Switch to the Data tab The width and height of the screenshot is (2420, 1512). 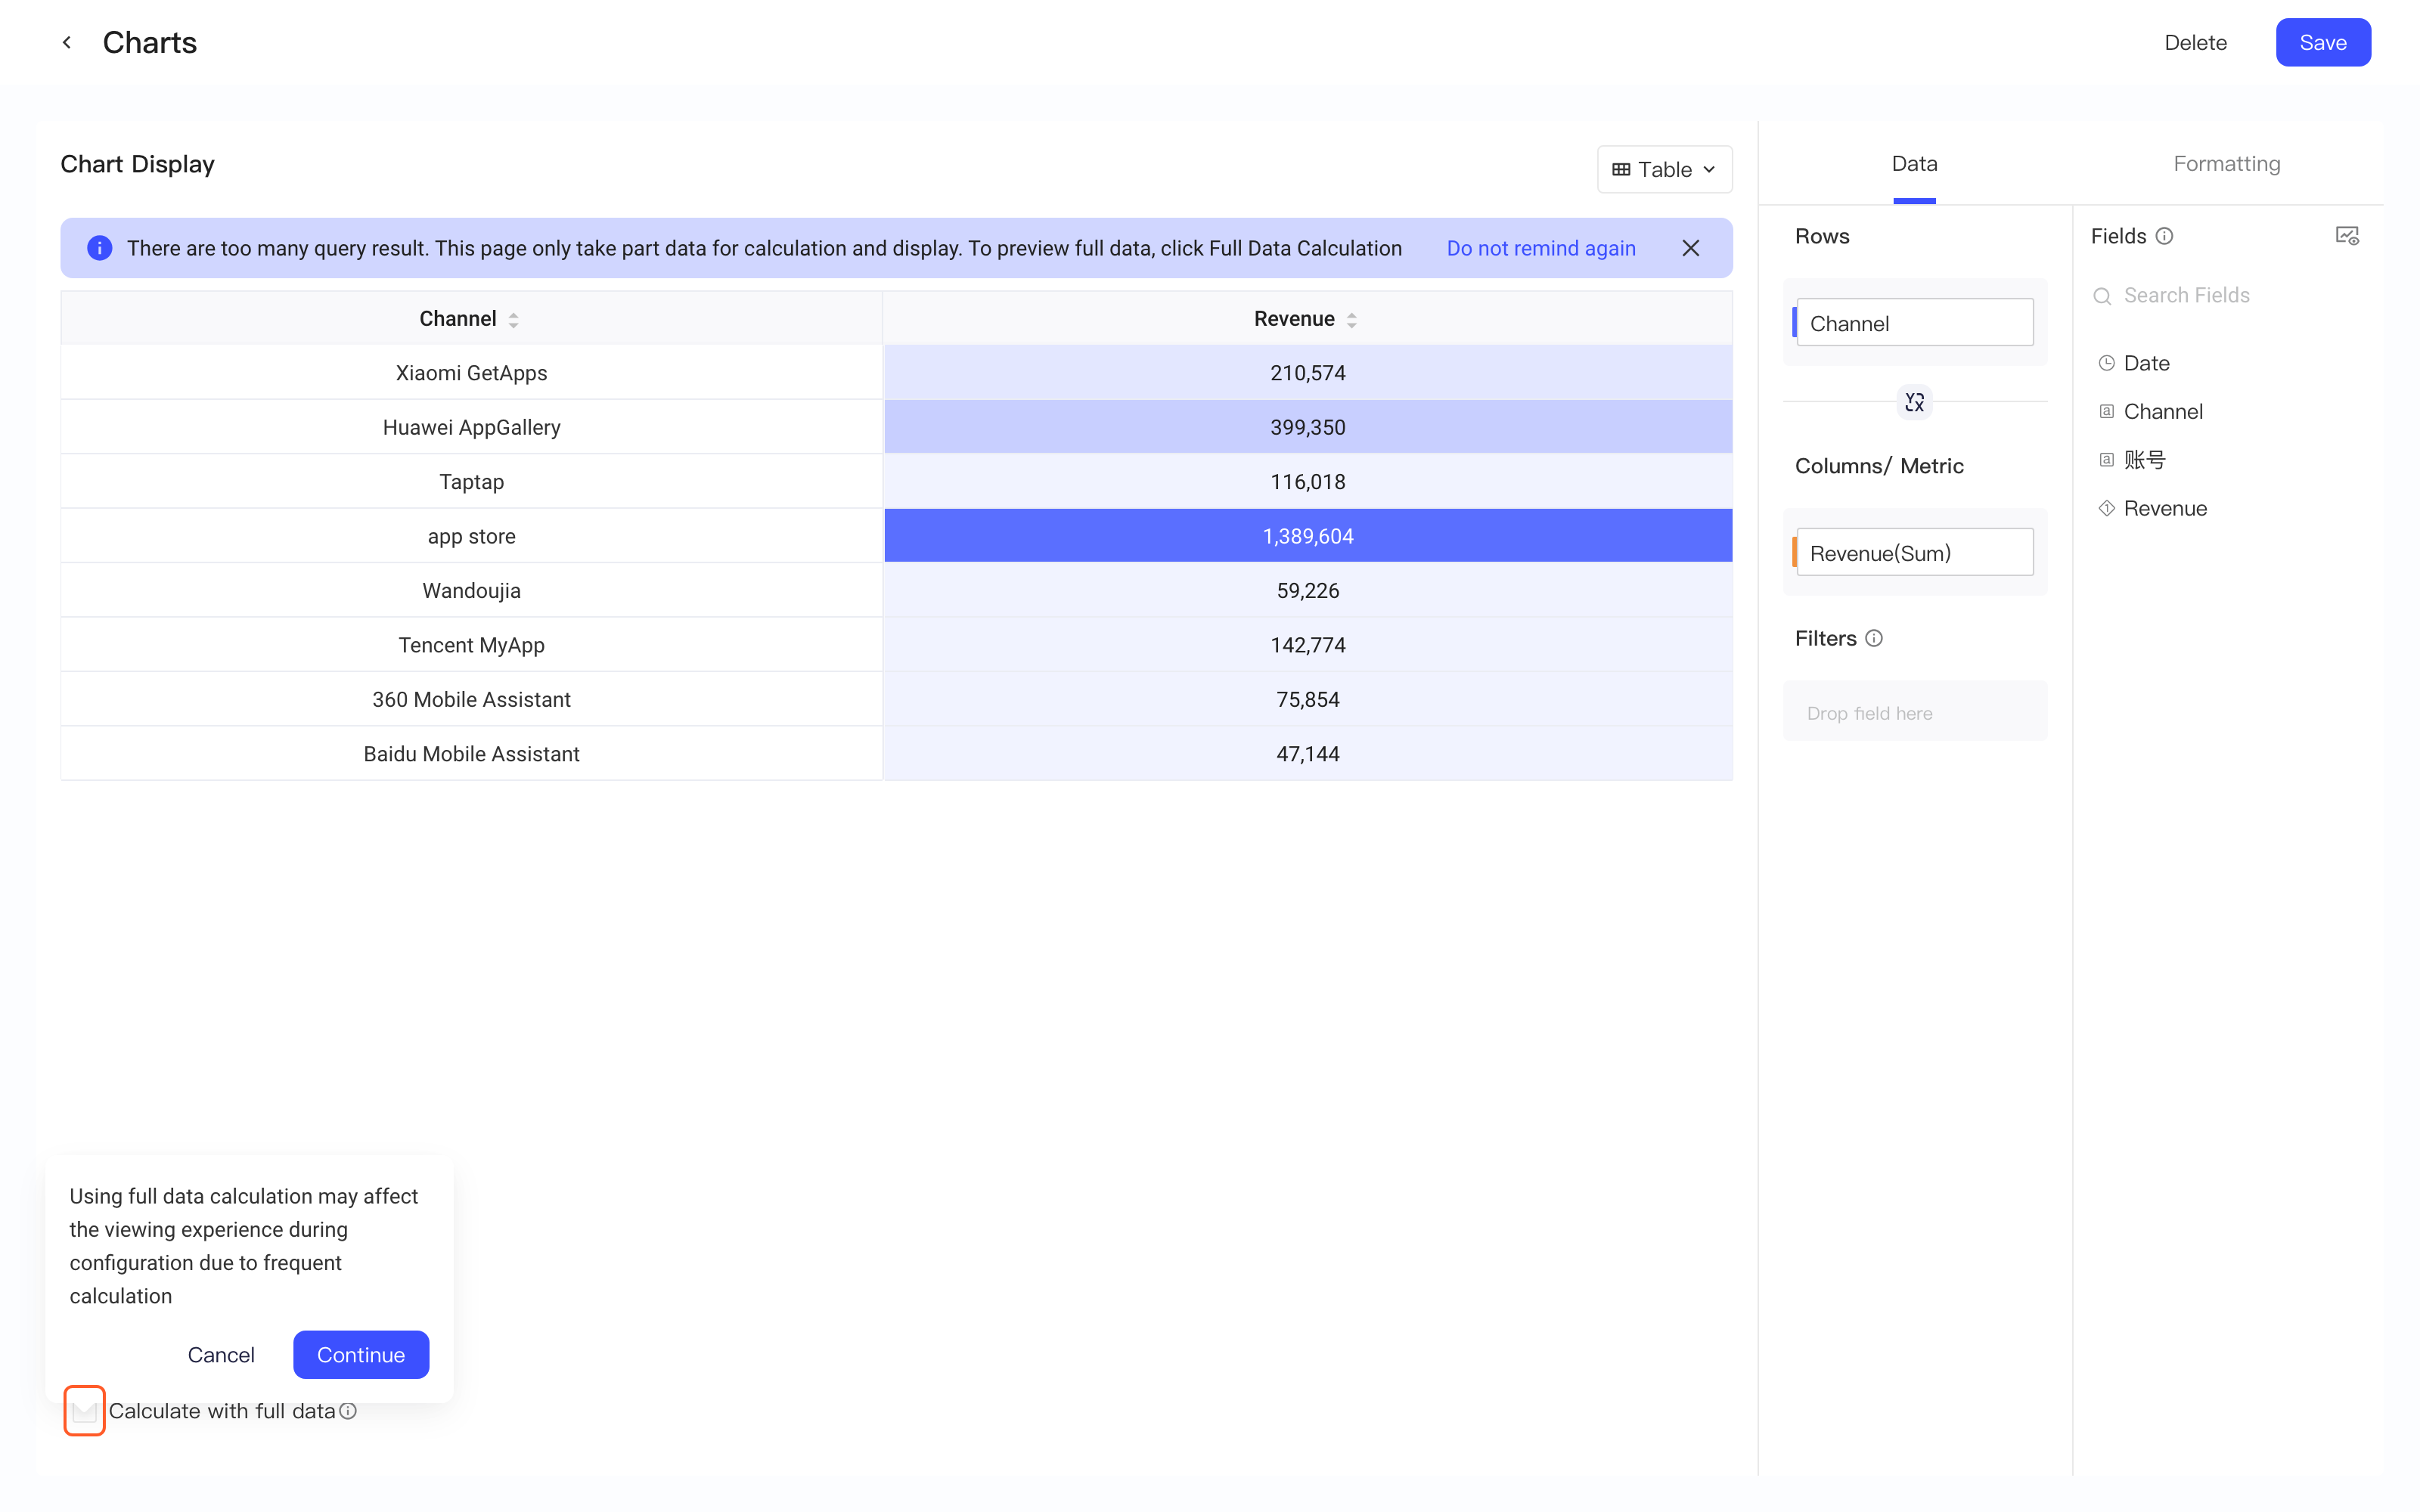[x=1914, y=164]
